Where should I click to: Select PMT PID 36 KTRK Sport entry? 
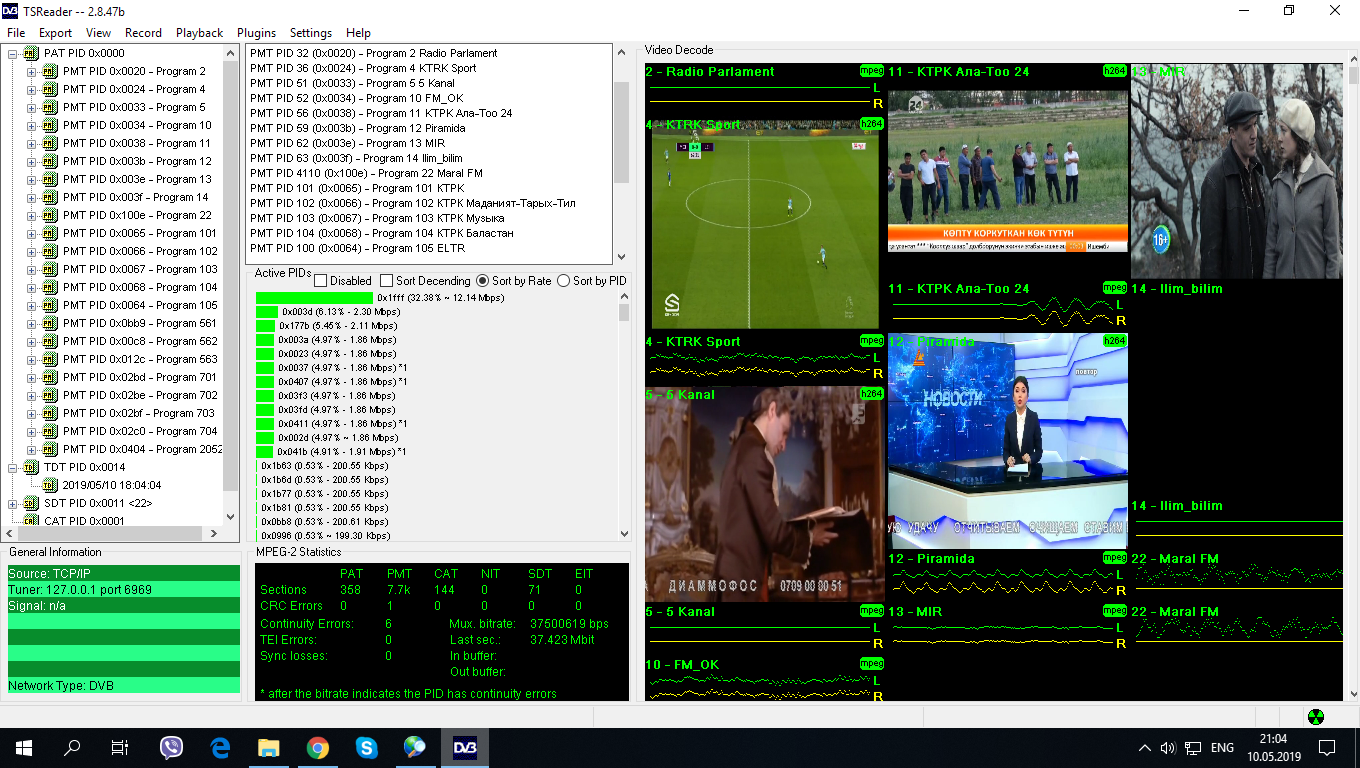(363, 68)
